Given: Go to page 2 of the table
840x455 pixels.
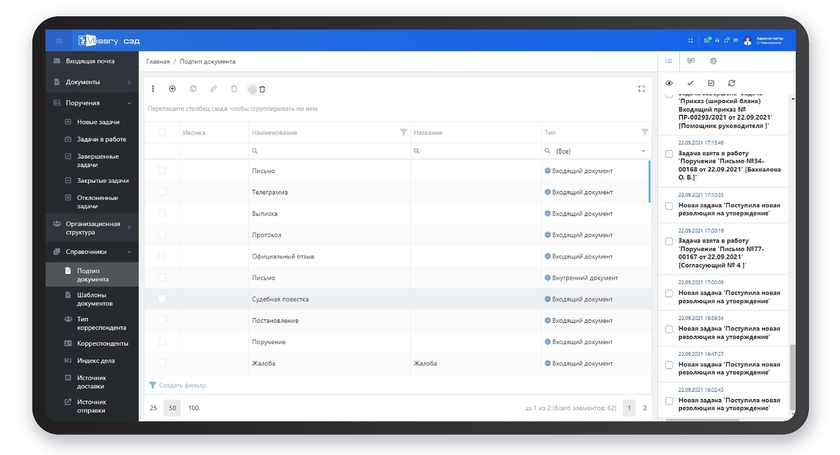Looking at the screenshot, I should (x=645, y=408).
